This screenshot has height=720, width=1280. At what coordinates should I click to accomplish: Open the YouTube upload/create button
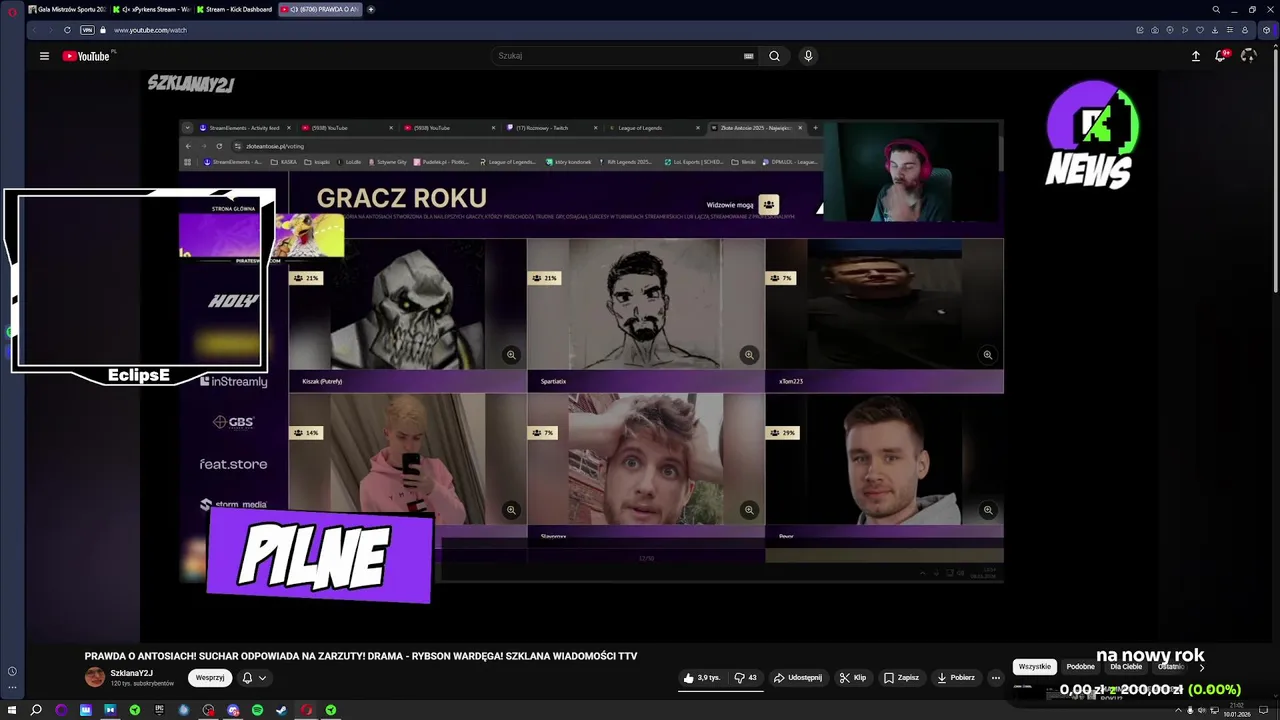point(1195,56)
